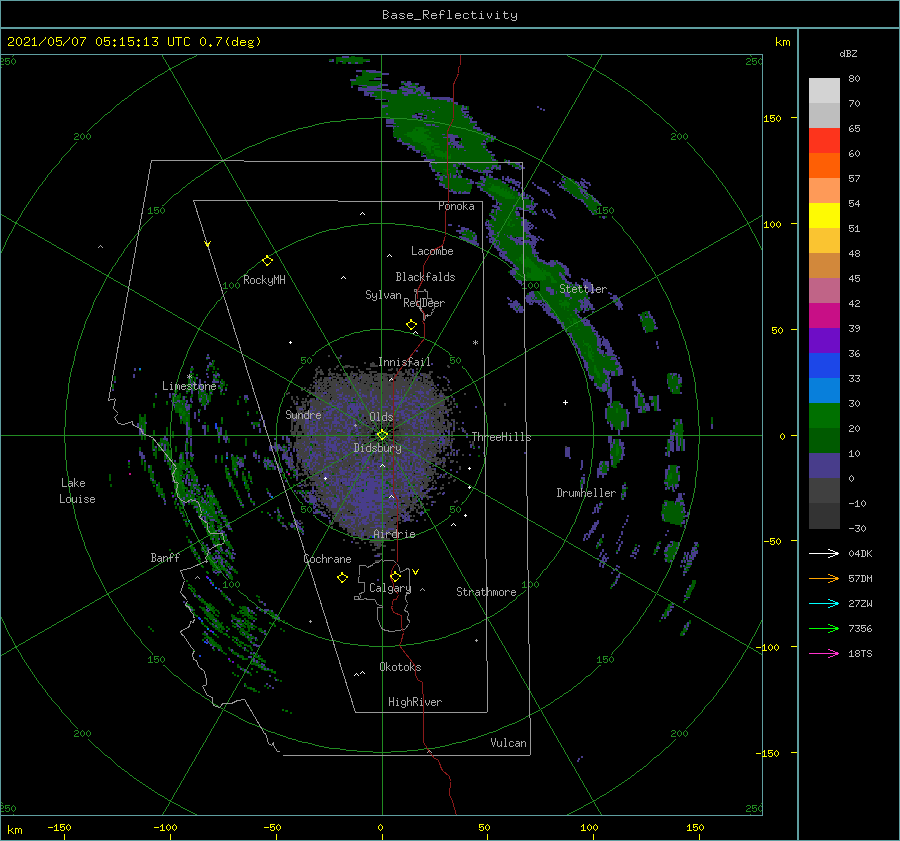This screenshot has width=900, height=841.
Task: Click the RockyMH label
Action: pos(264,280)
